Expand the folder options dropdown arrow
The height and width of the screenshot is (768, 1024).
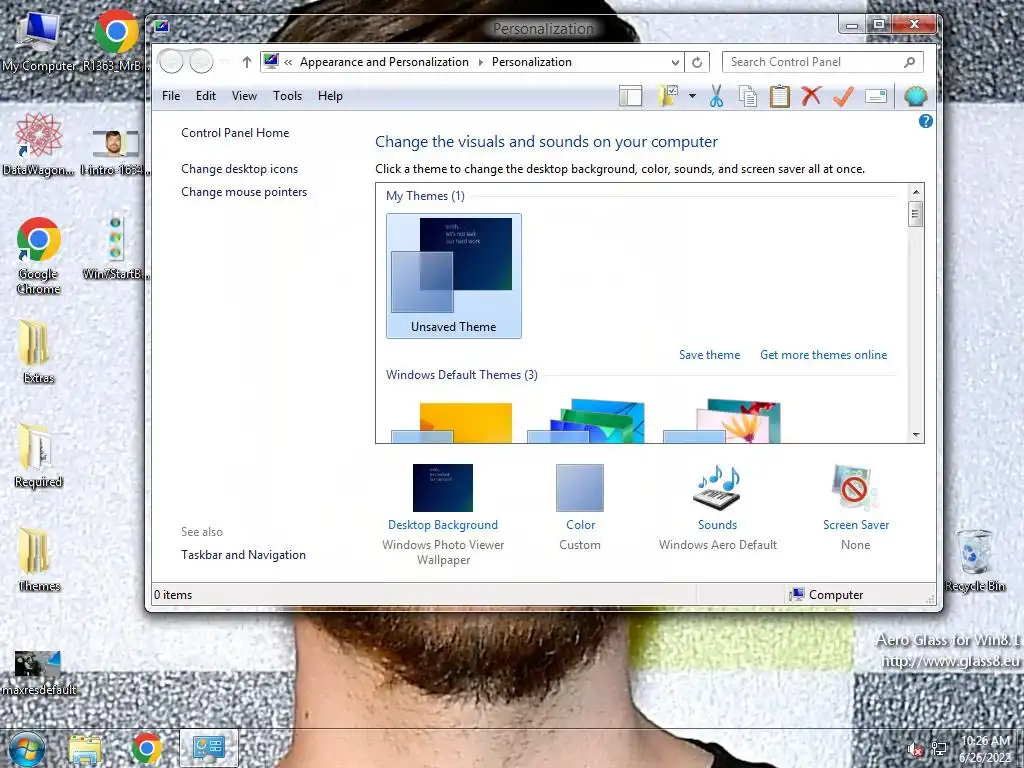[x=692, y=96]
